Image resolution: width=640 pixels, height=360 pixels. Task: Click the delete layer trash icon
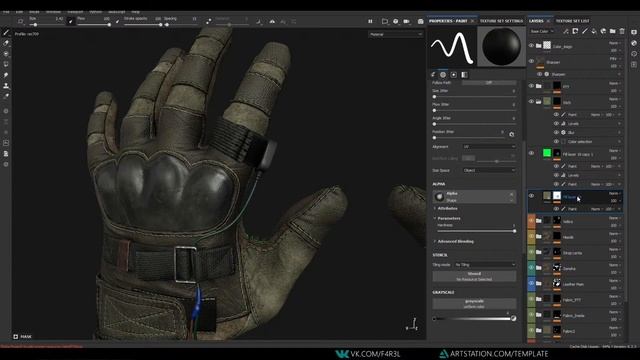(622, 31)
